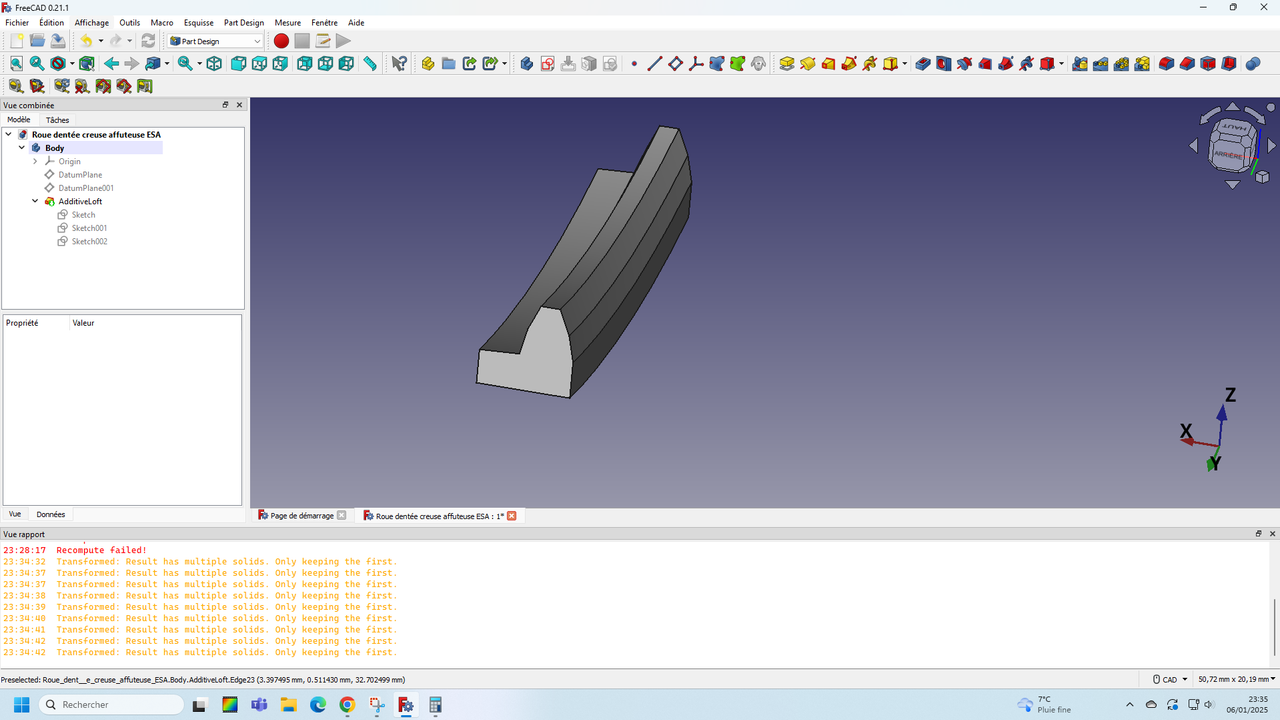Click the navigation cube mini-cube menu
Viewport: 1280px width, 720px height.
(x=1262, y=177)
